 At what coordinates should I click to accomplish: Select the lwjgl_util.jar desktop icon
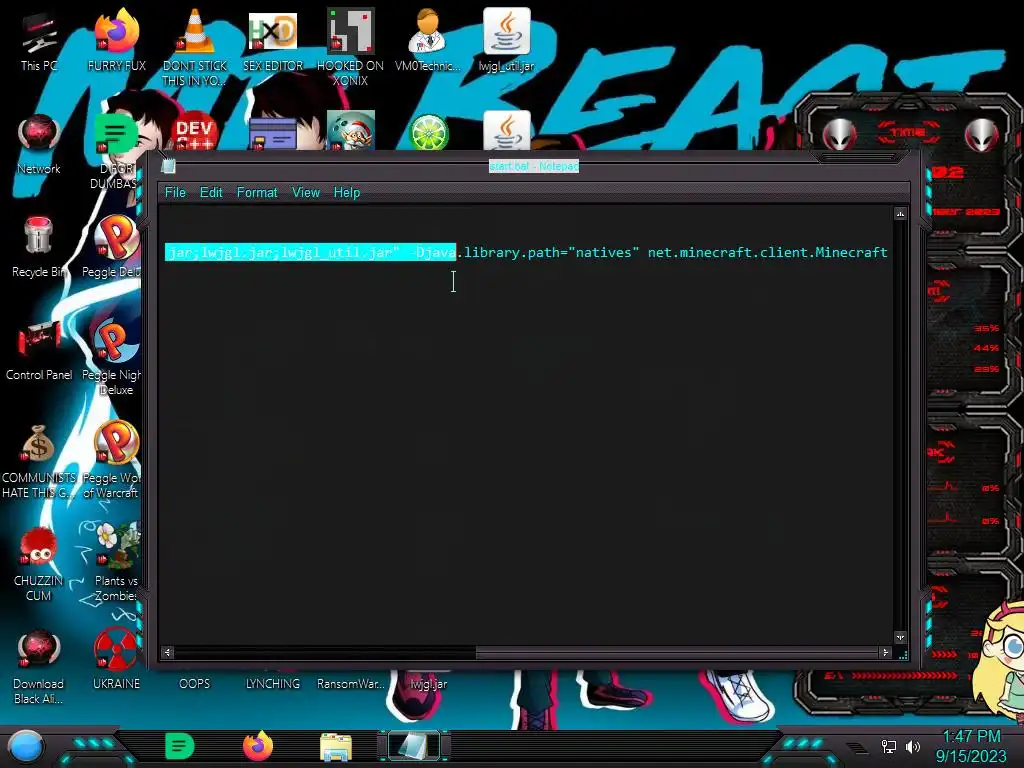507,40
